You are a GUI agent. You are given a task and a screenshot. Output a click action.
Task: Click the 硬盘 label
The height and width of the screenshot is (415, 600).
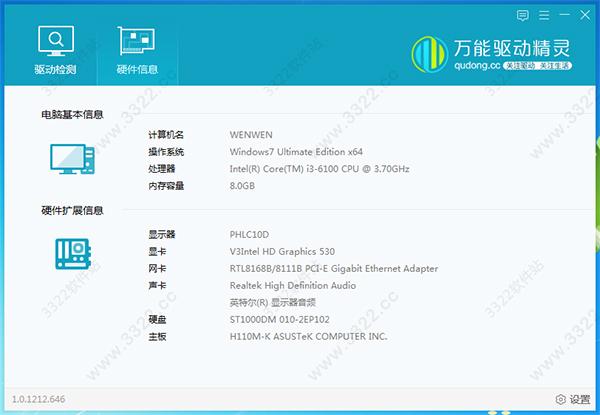(x=157, y=319)
